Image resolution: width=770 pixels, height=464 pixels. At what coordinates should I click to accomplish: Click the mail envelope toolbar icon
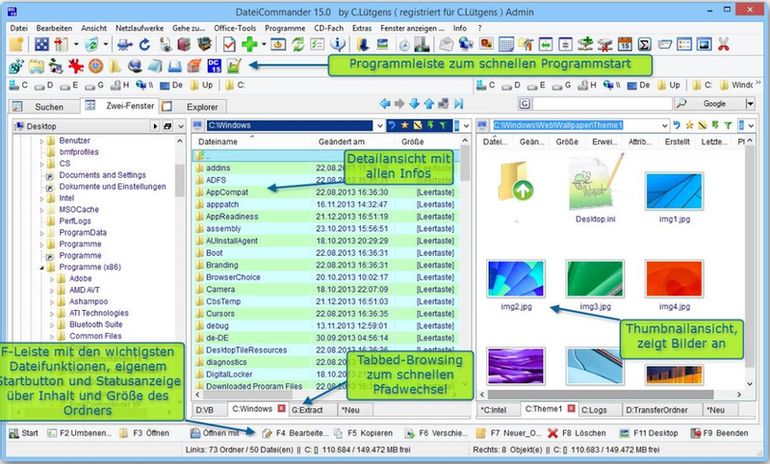coord(446,44)
